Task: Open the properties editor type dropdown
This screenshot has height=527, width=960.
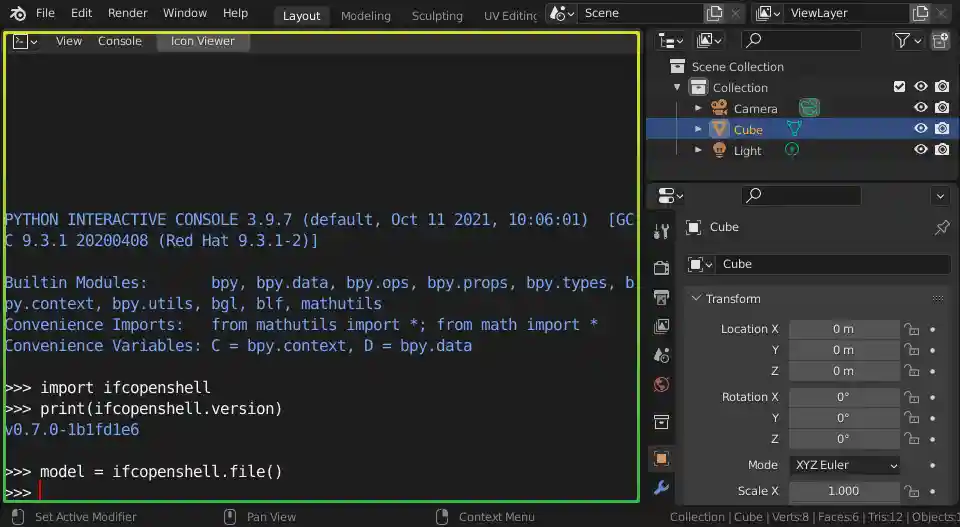Action: point(670,196)
